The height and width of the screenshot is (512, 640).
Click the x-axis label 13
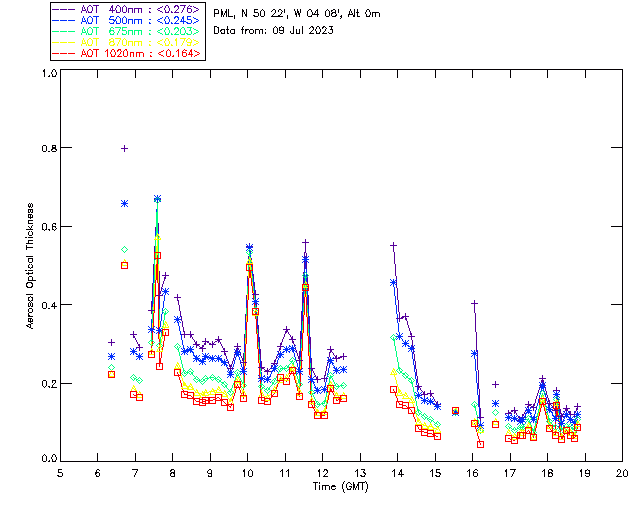coord(360,473)
